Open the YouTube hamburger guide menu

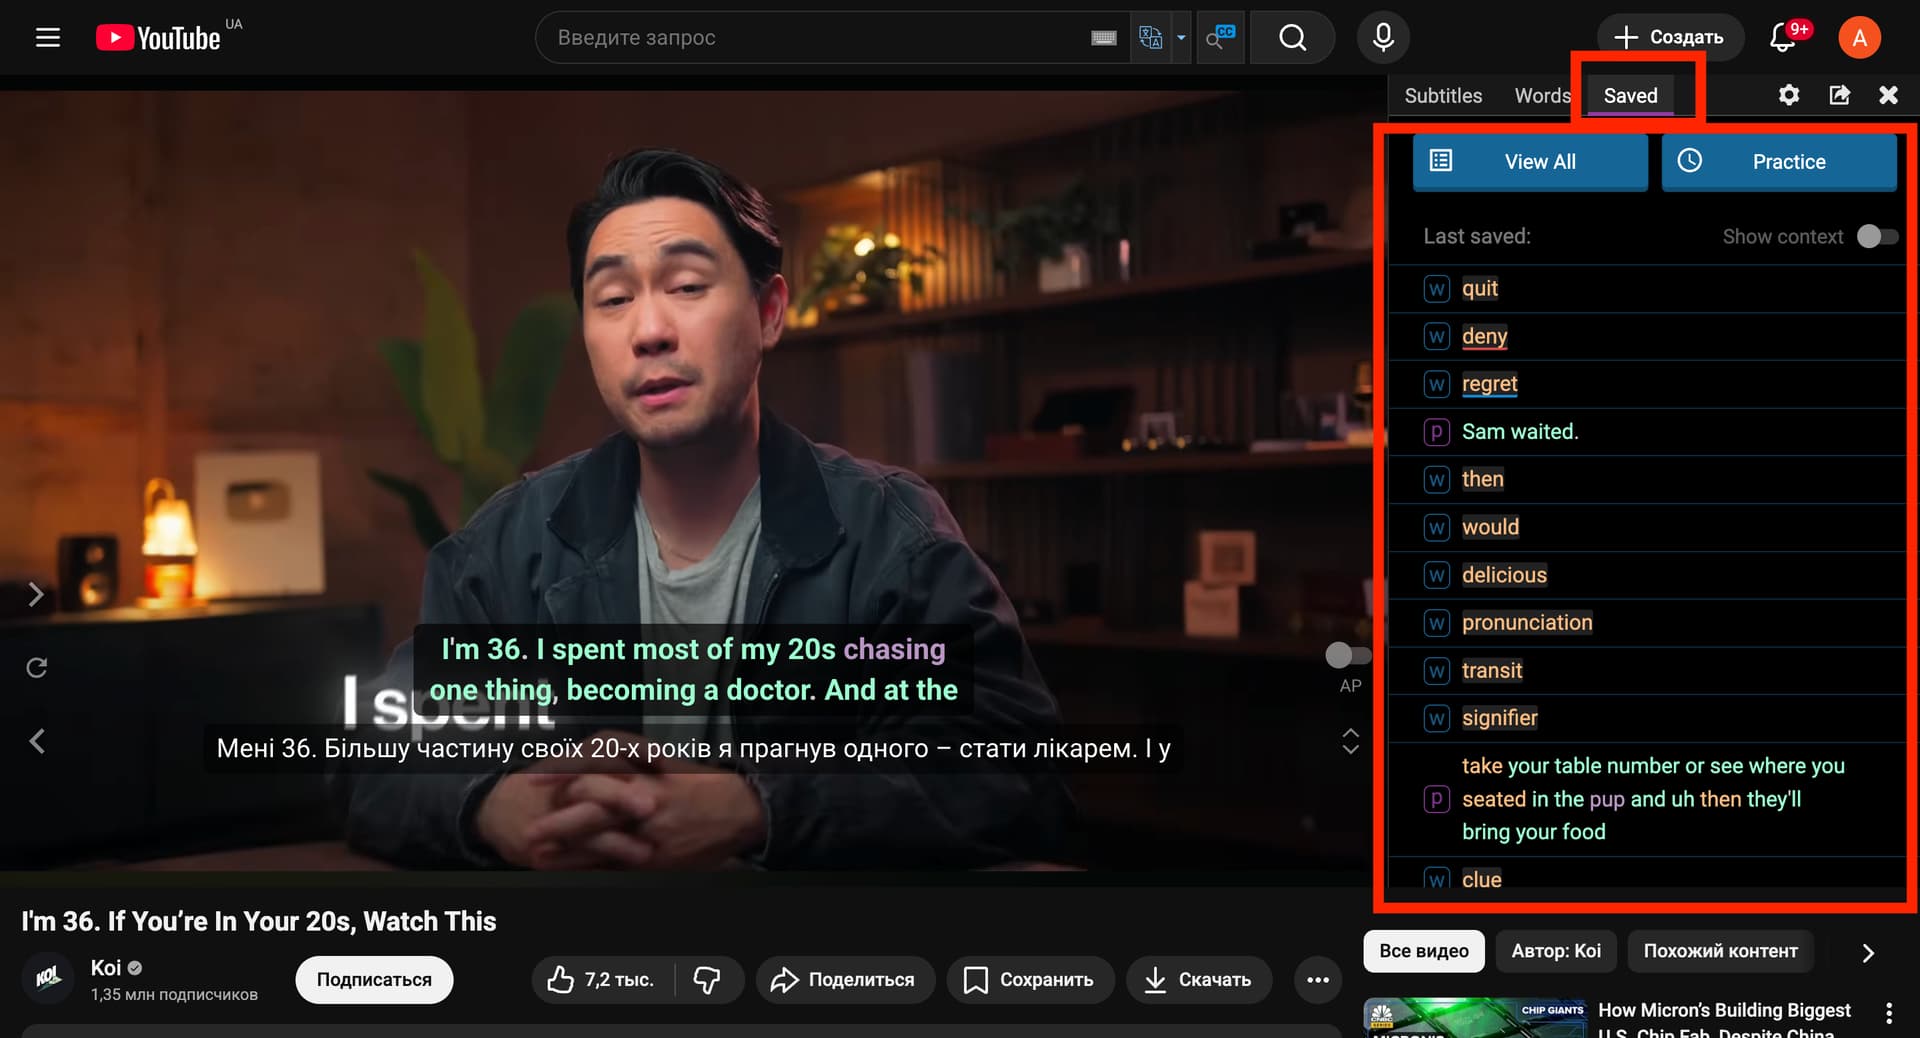[48, 38]
